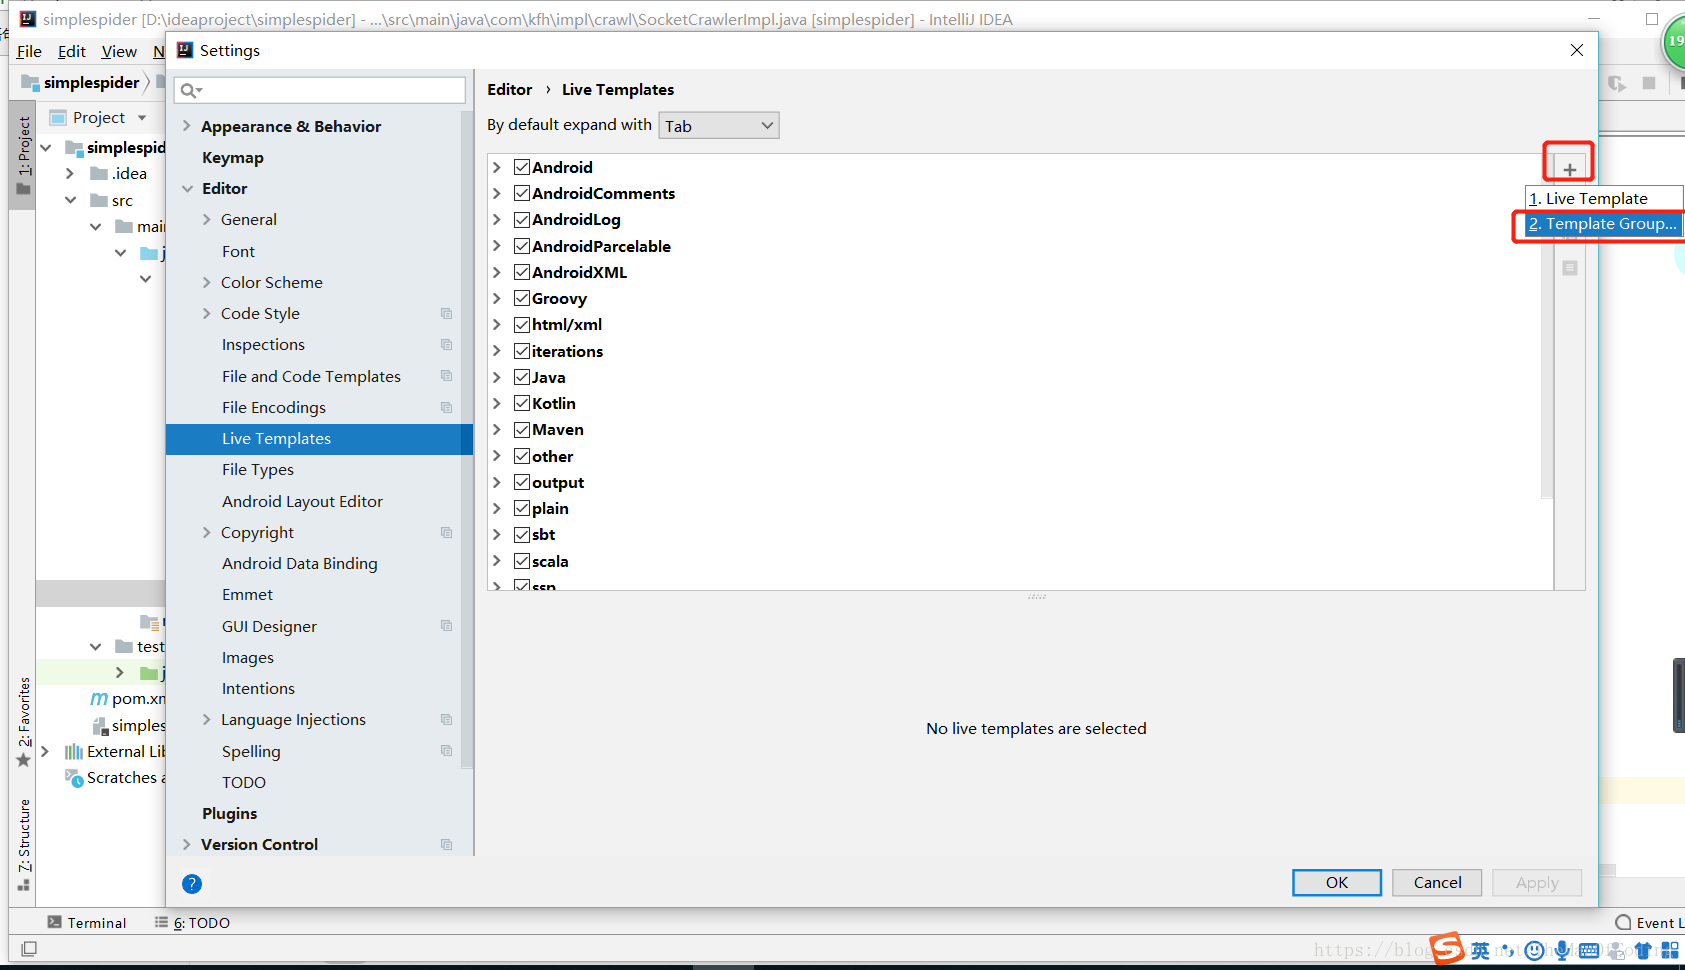Open File and Code Templates settings
The image size is (1685, 970).
pos(311,376)
